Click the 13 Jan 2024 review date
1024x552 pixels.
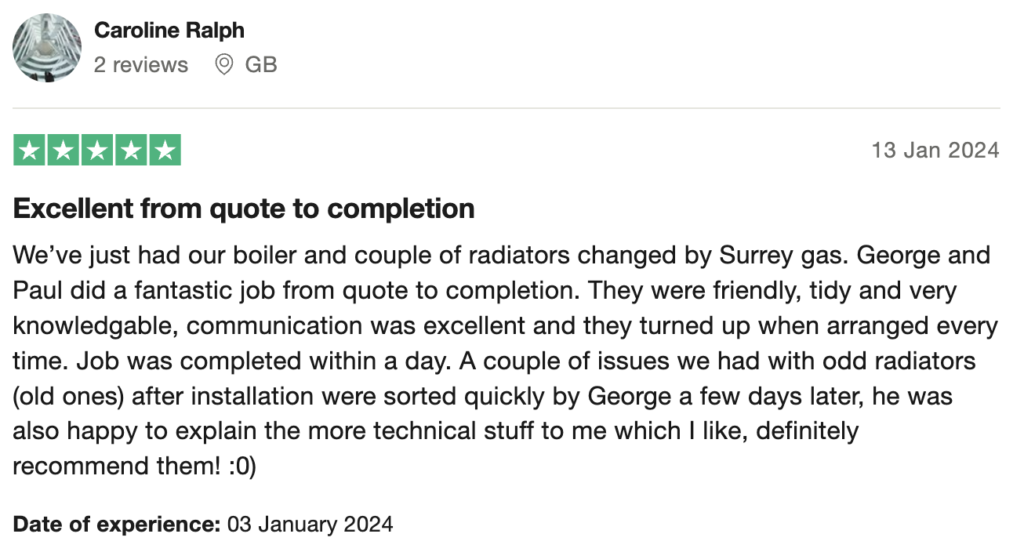(935, 151)
